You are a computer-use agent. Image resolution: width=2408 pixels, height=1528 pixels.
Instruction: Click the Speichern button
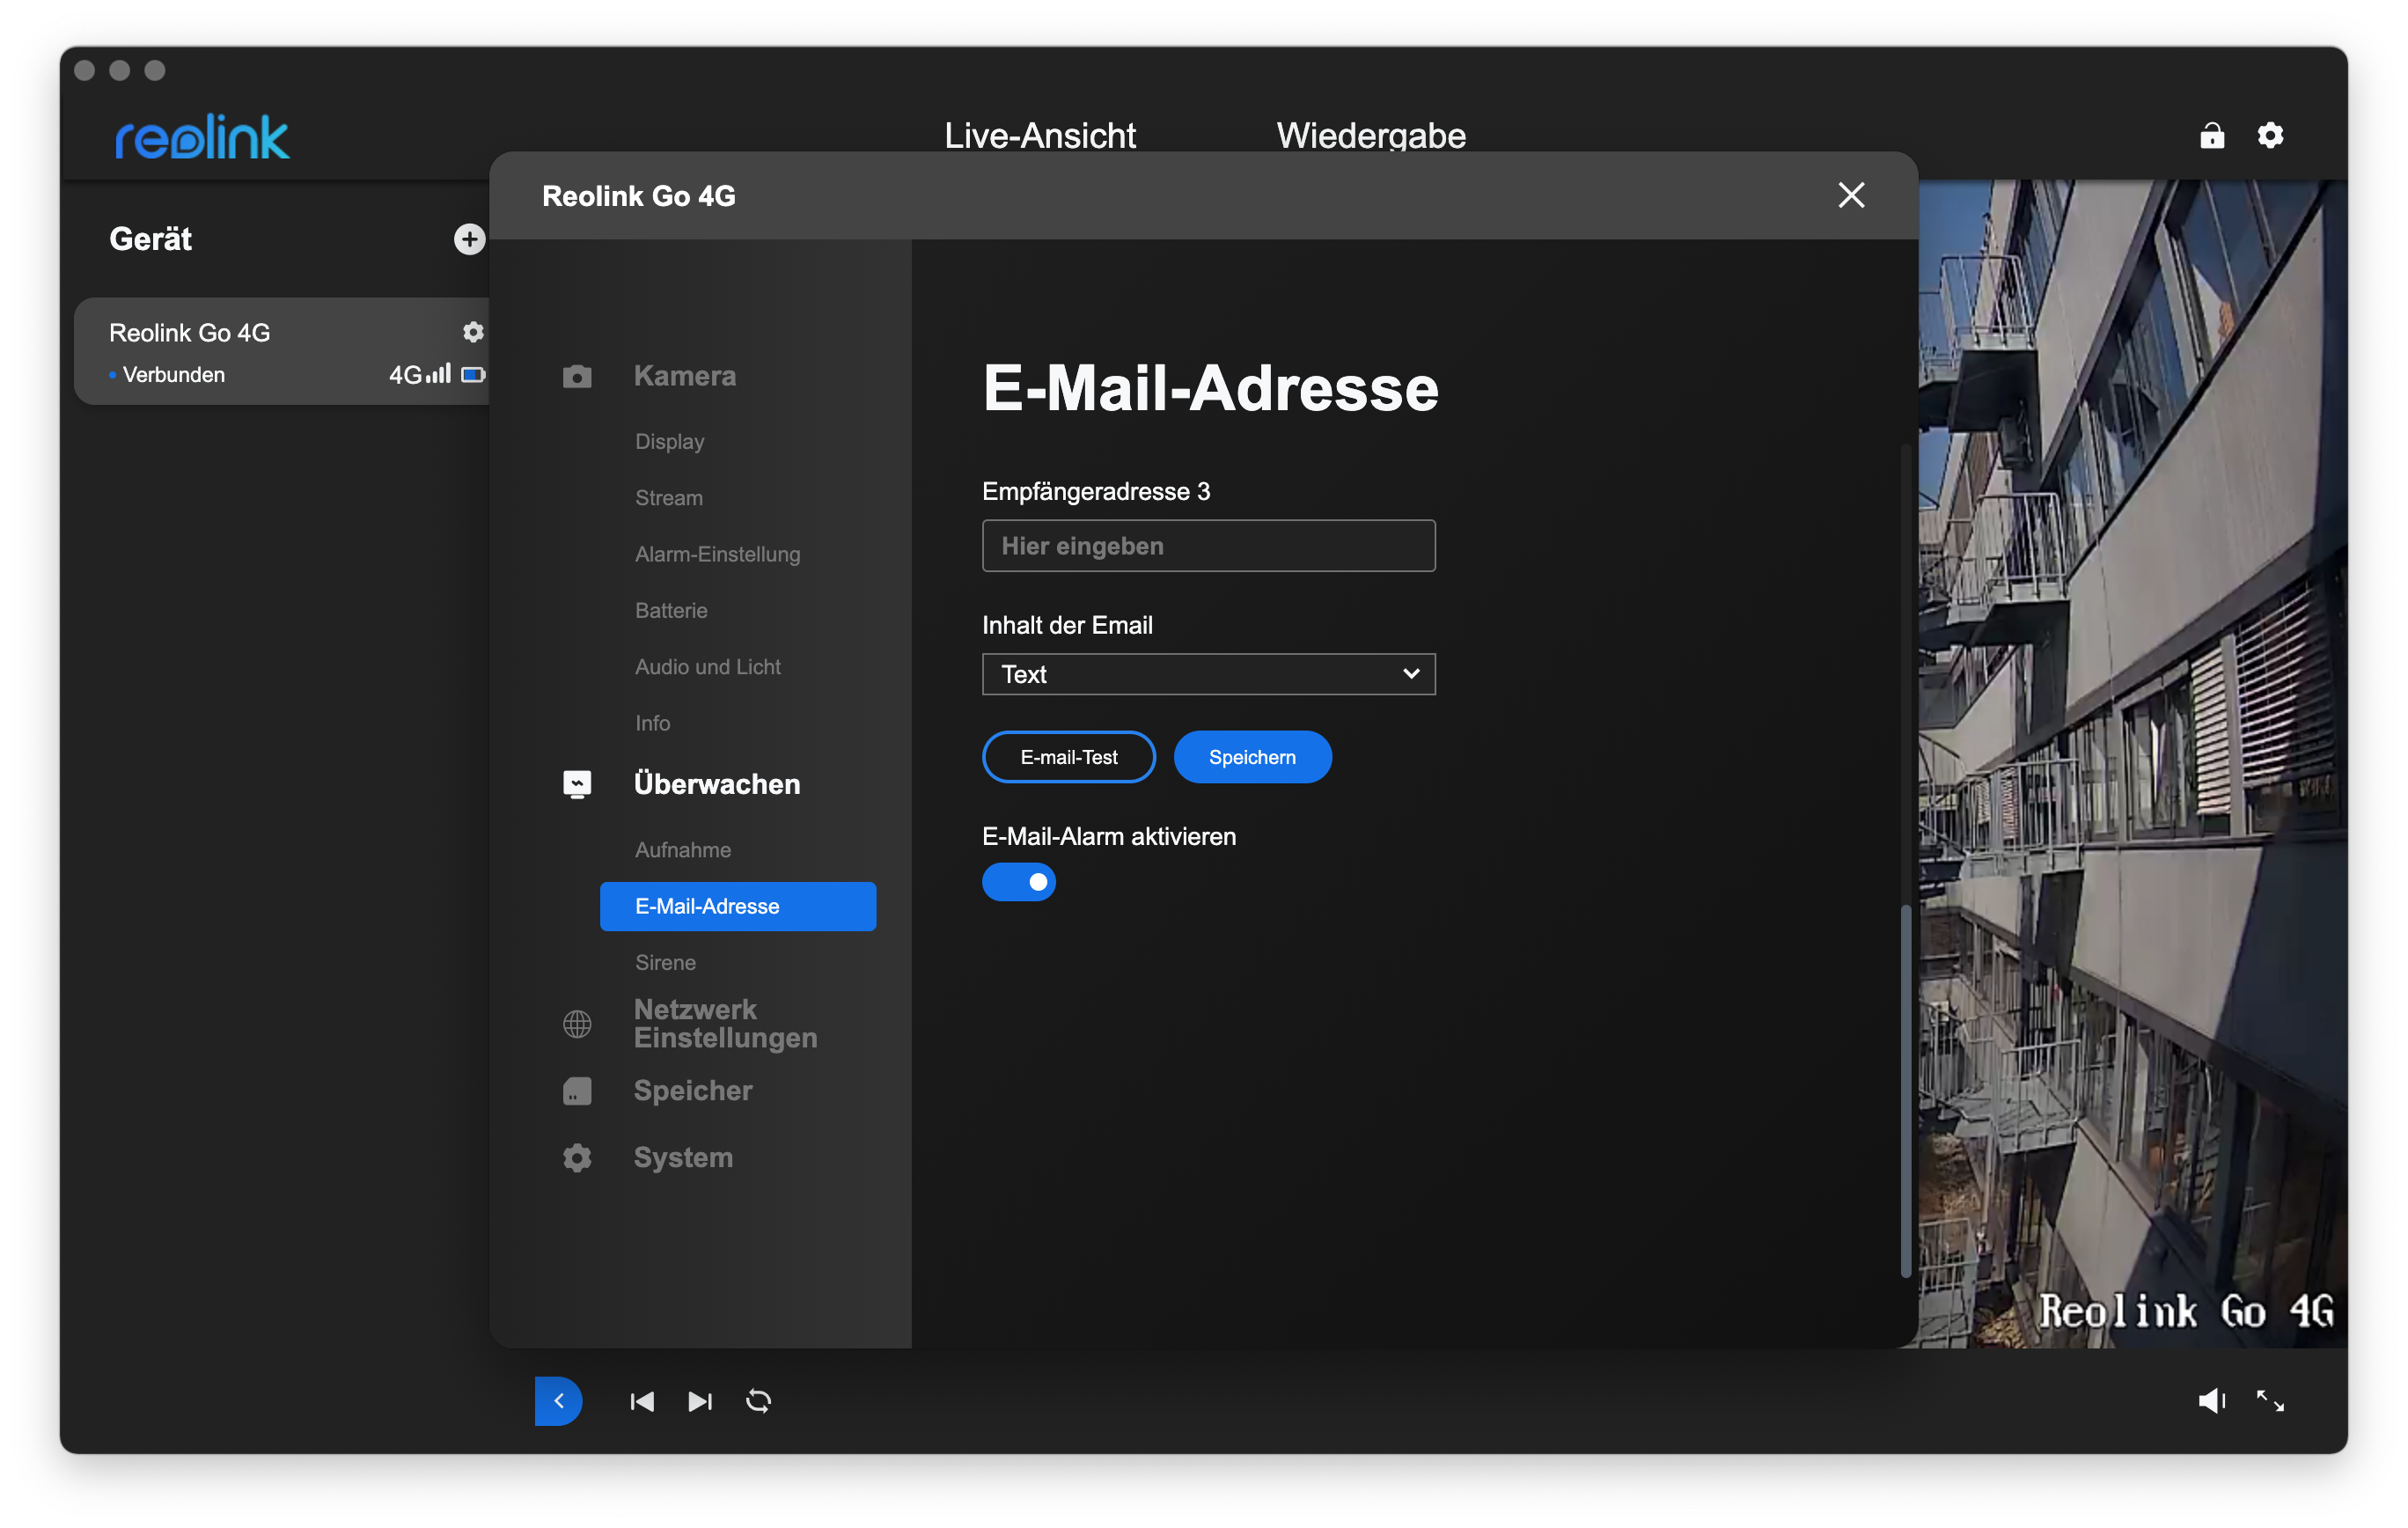tap(1252, 757)
